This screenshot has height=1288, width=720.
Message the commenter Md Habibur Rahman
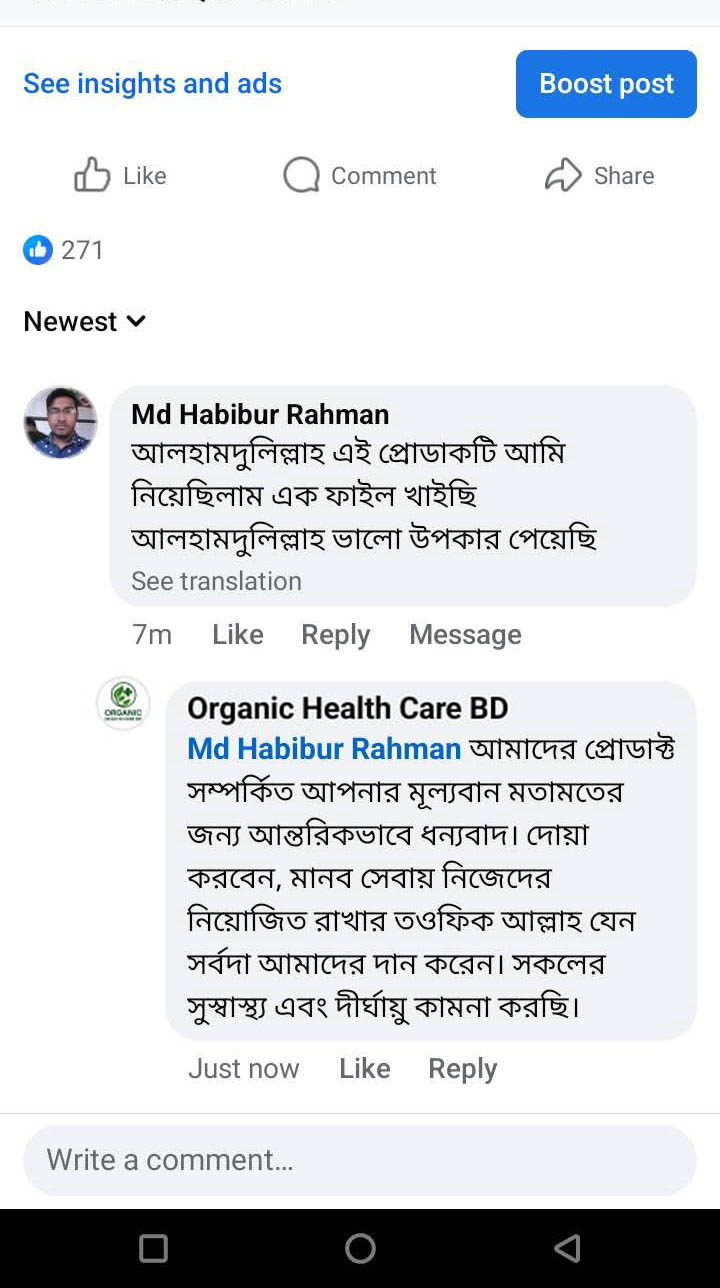(465, 635)
